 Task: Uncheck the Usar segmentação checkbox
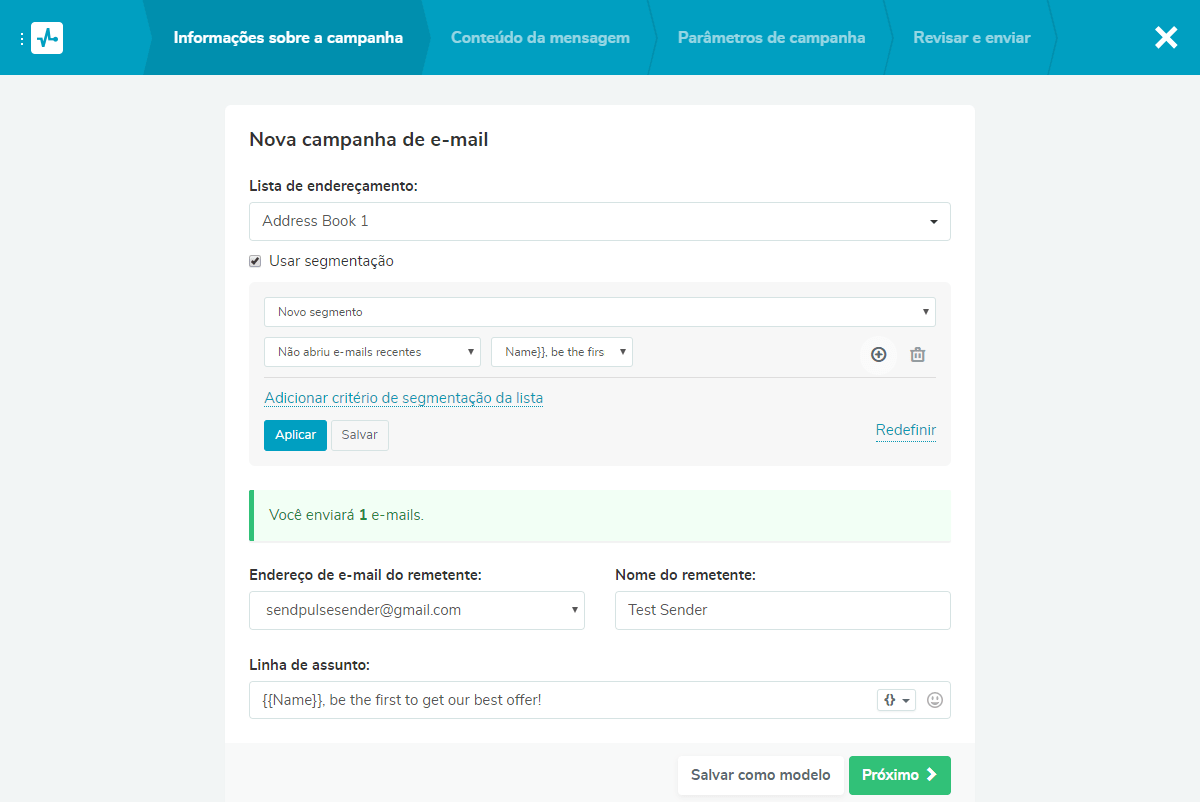pos(255,261)
